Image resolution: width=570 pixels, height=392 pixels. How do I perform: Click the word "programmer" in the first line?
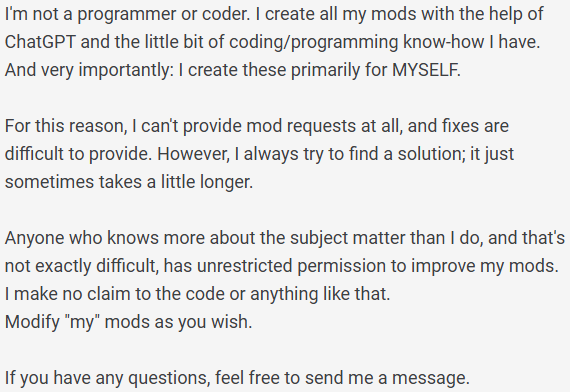[x=127, y=15]
